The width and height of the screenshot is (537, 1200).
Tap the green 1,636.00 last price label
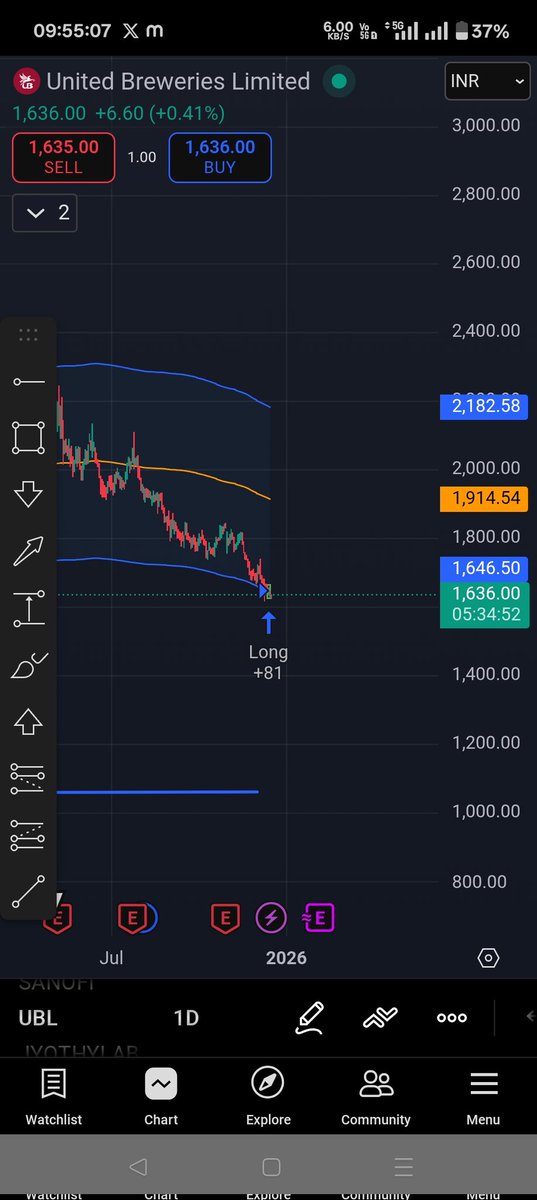[482, 603]
